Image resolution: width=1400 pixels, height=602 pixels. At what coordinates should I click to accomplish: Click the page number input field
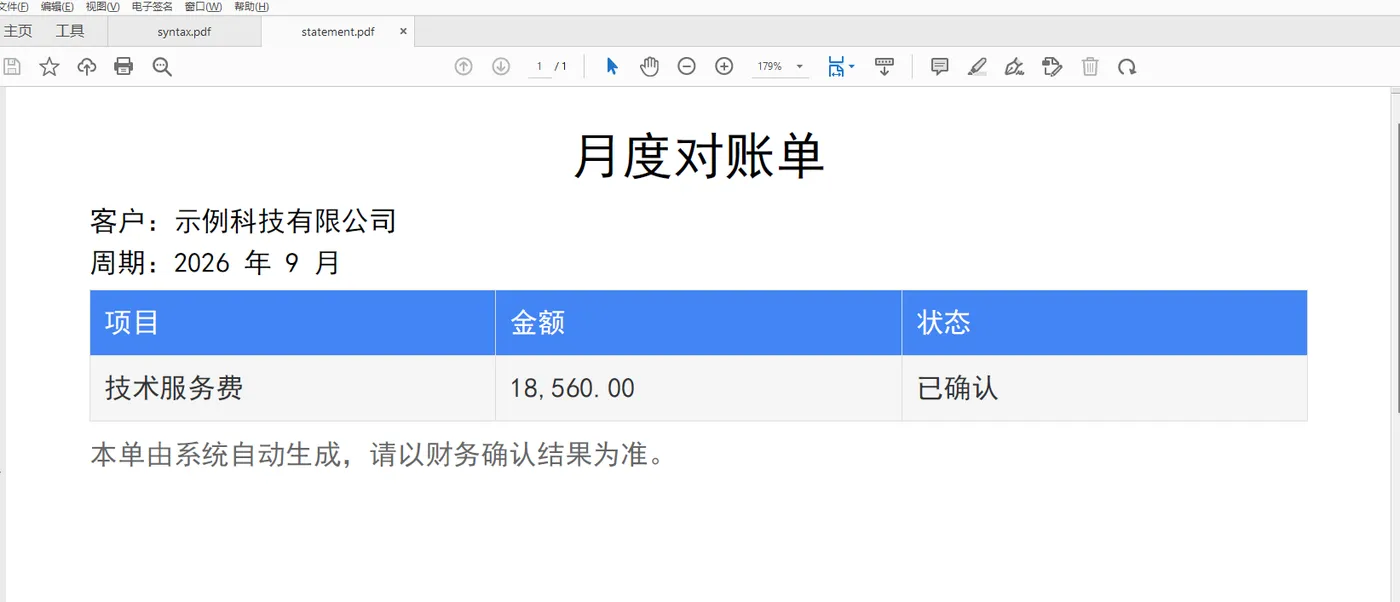540,67
